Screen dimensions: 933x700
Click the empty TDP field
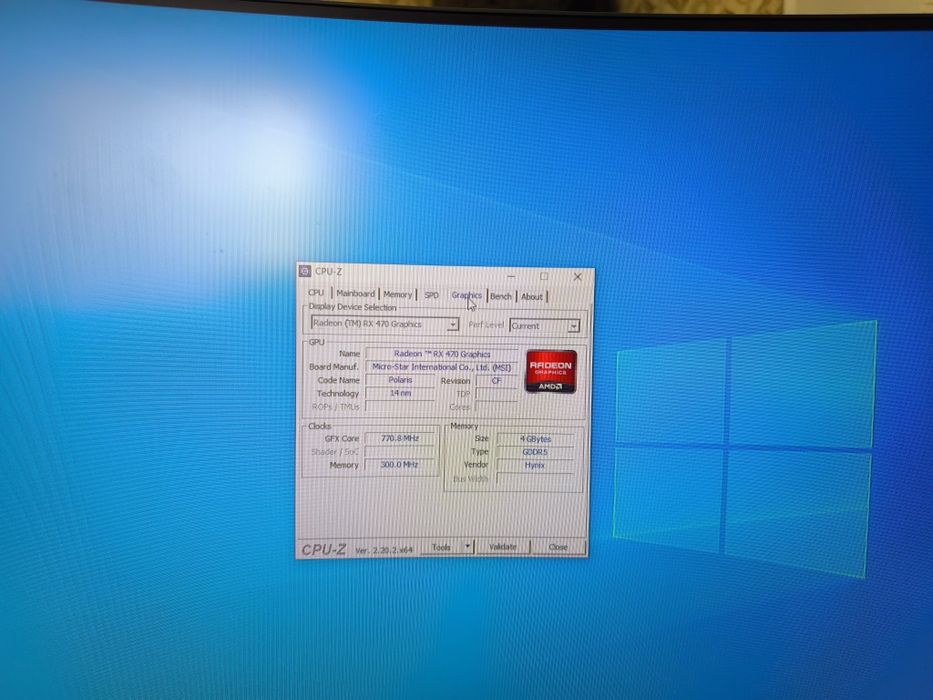[497, 394]
